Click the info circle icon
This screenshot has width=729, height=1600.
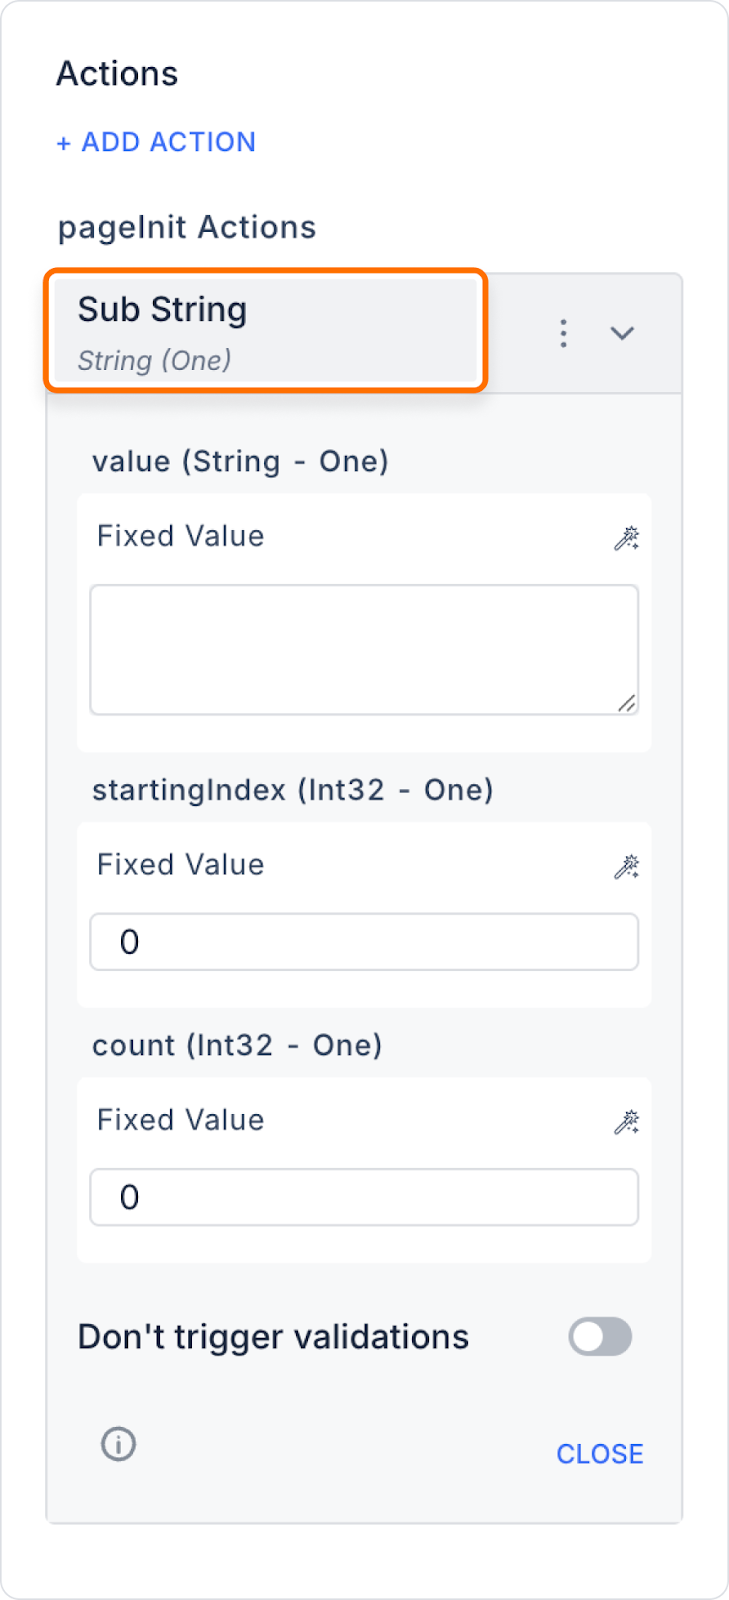[118, 1444]
